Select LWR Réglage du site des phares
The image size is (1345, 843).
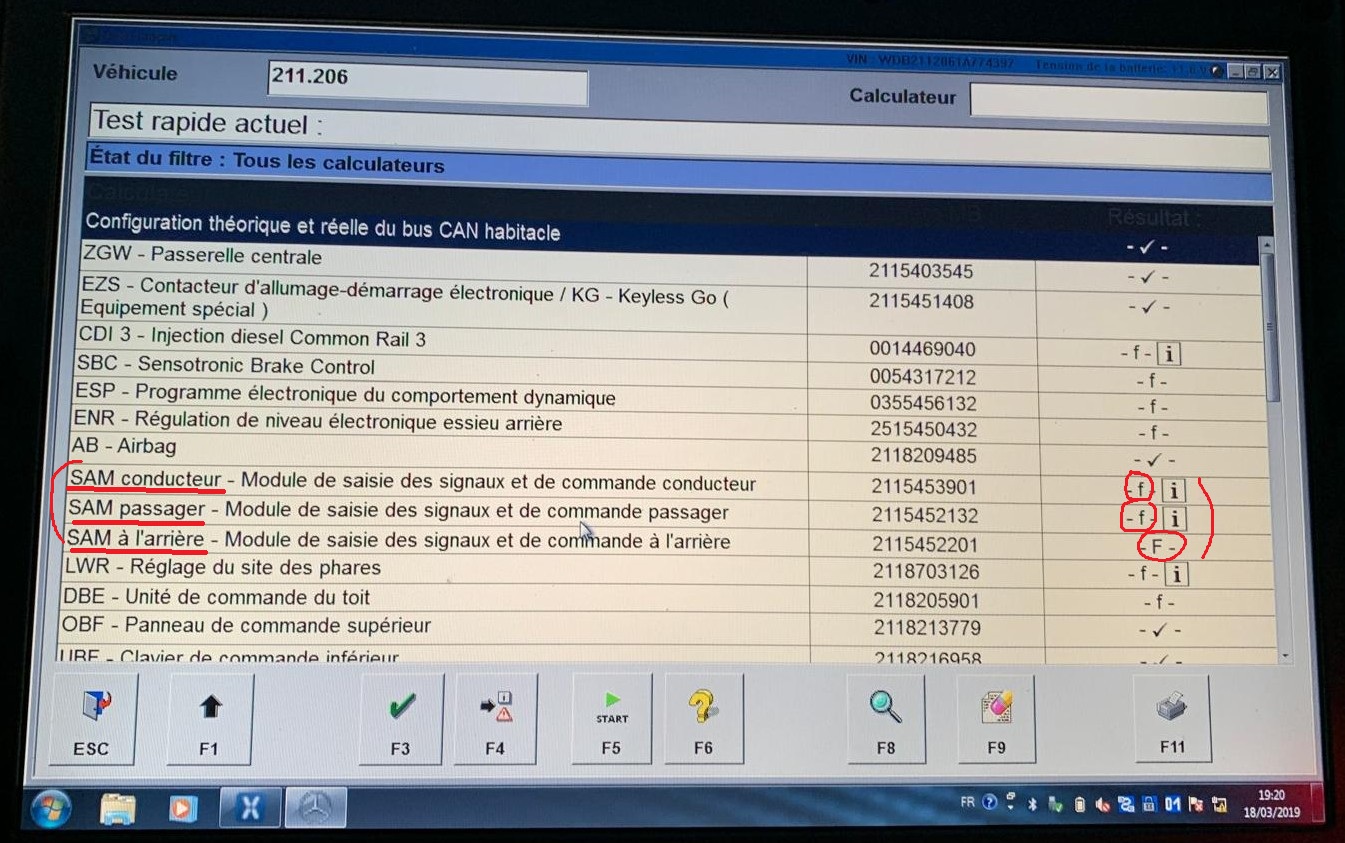coord(672,572)
